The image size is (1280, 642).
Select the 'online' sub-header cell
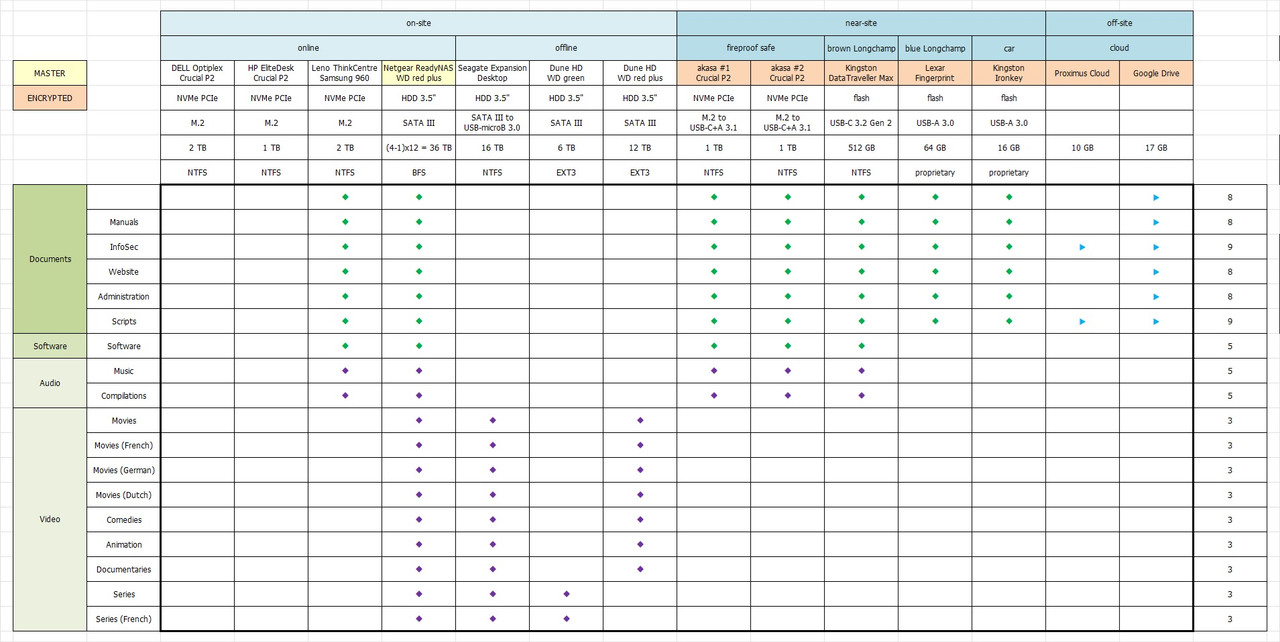coord(308,48)
